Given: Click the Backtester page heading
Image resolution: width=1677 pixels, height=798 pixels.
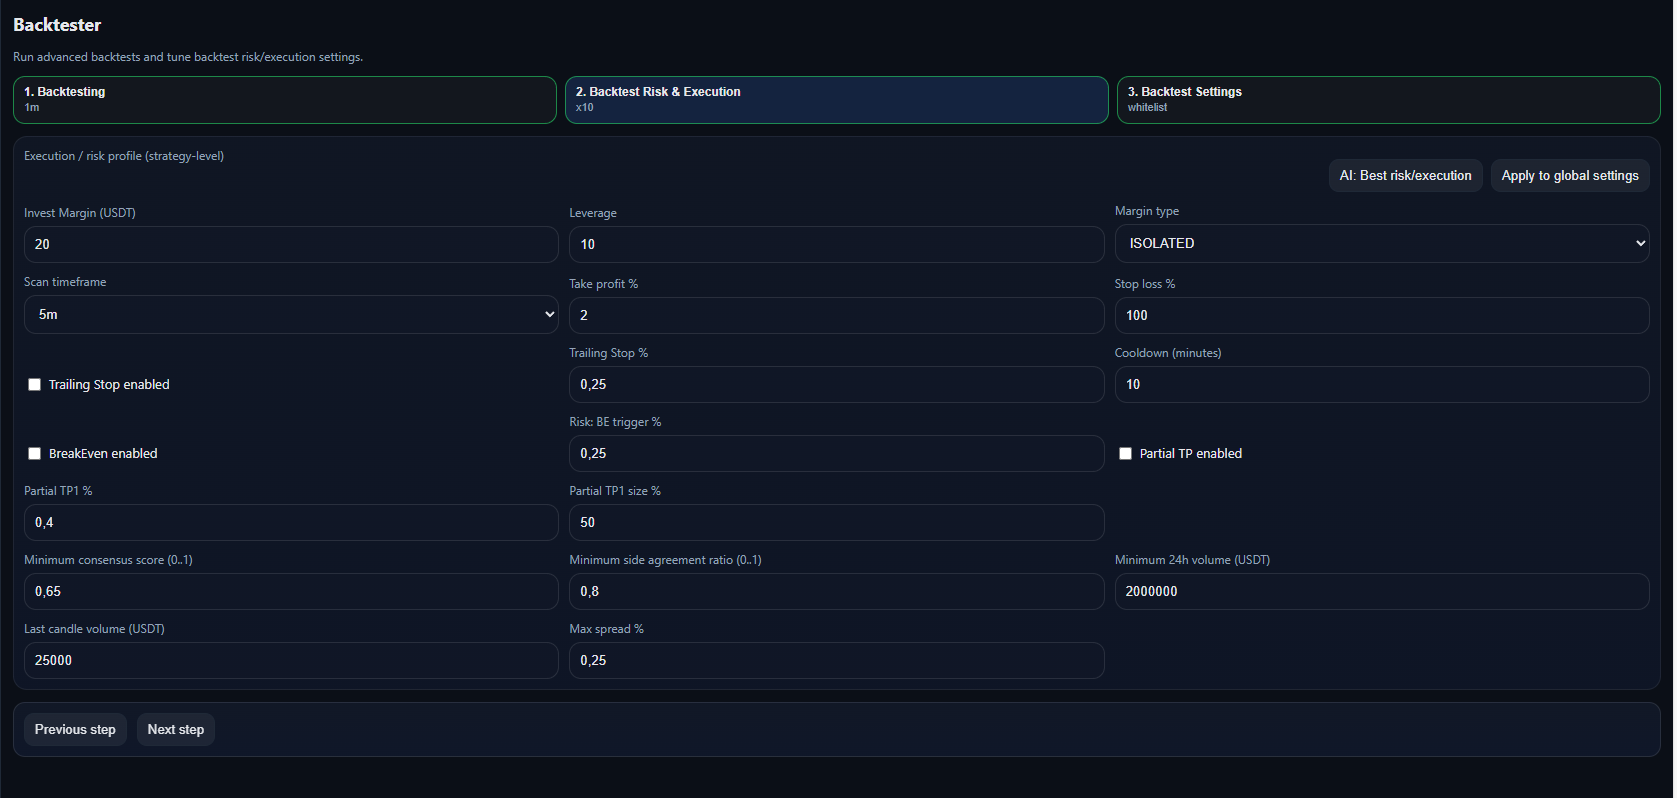Looking at the screenshot, I should 57,25.
